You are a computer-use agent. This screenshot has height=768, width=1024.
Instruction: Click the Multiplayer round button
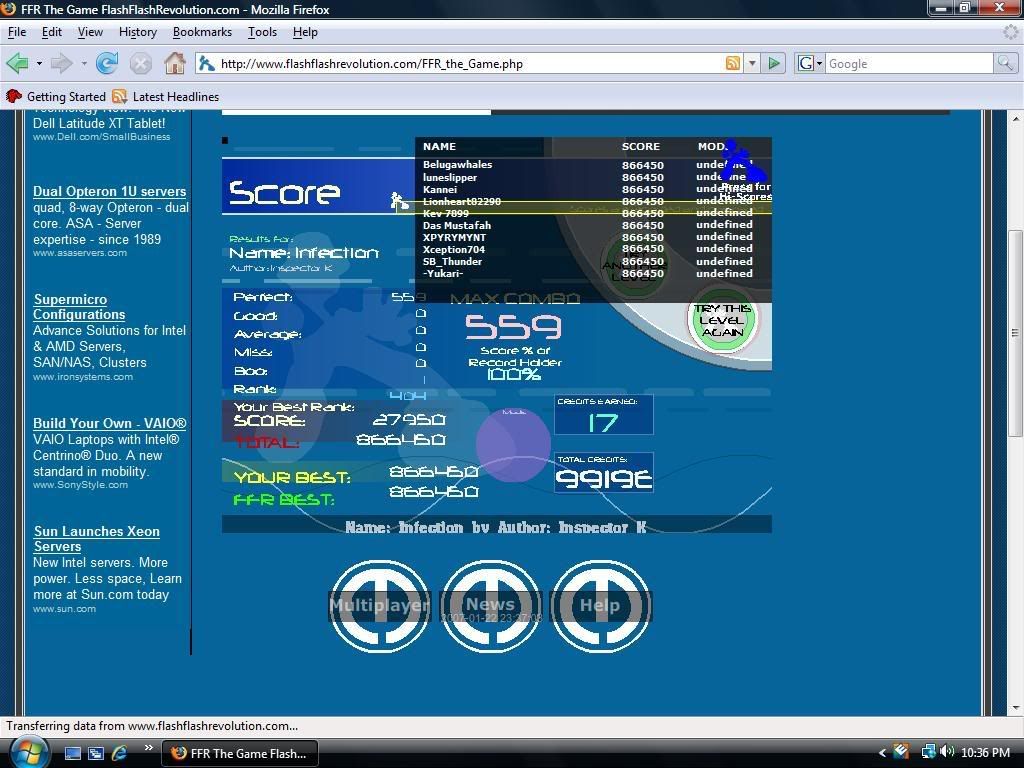click(x=380, y=605)
